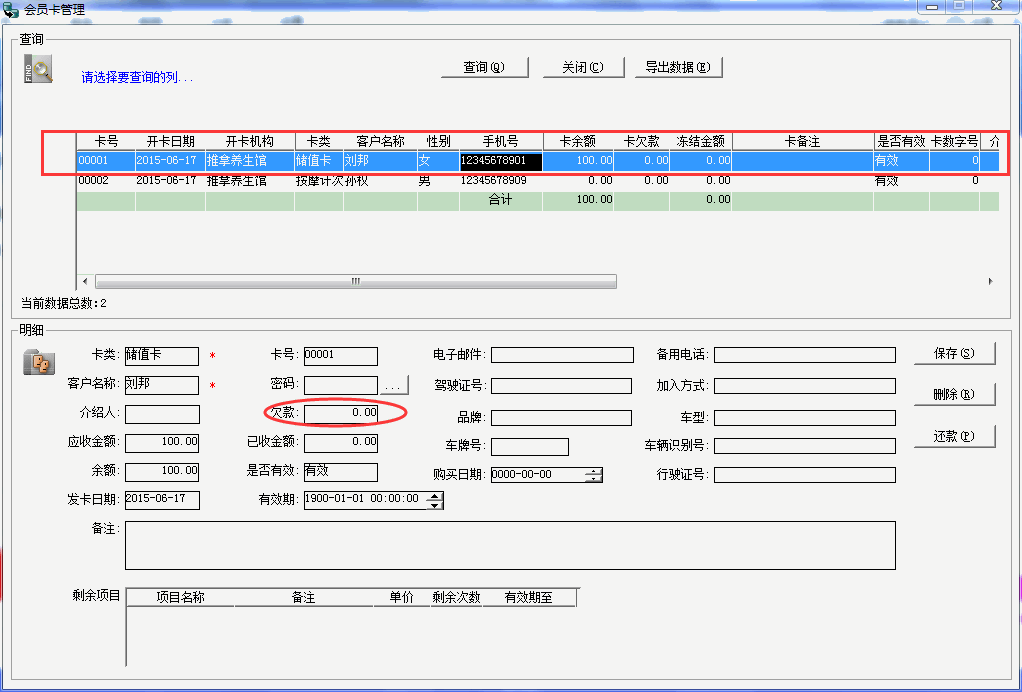Click the 开卡机构 column header
This screenshot has height=692, width=1022.
(x=250, y=141)
